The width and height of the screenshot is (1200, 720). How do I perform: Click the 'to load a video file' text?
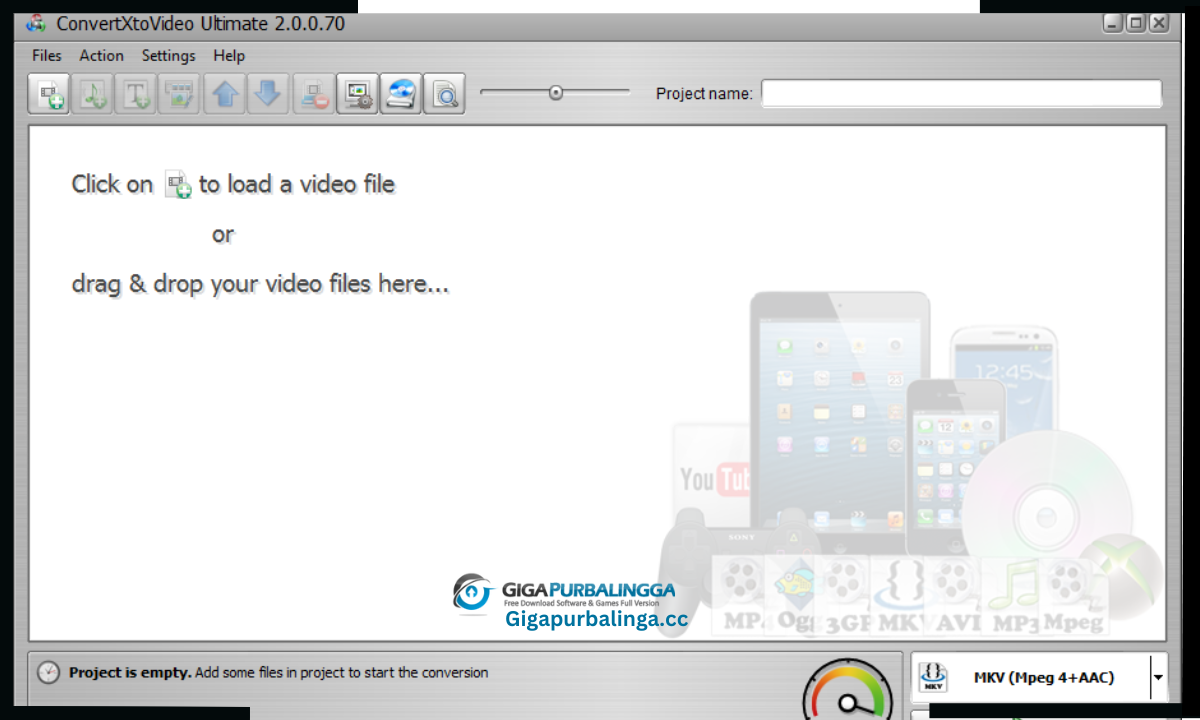click(x=297, y=184)
